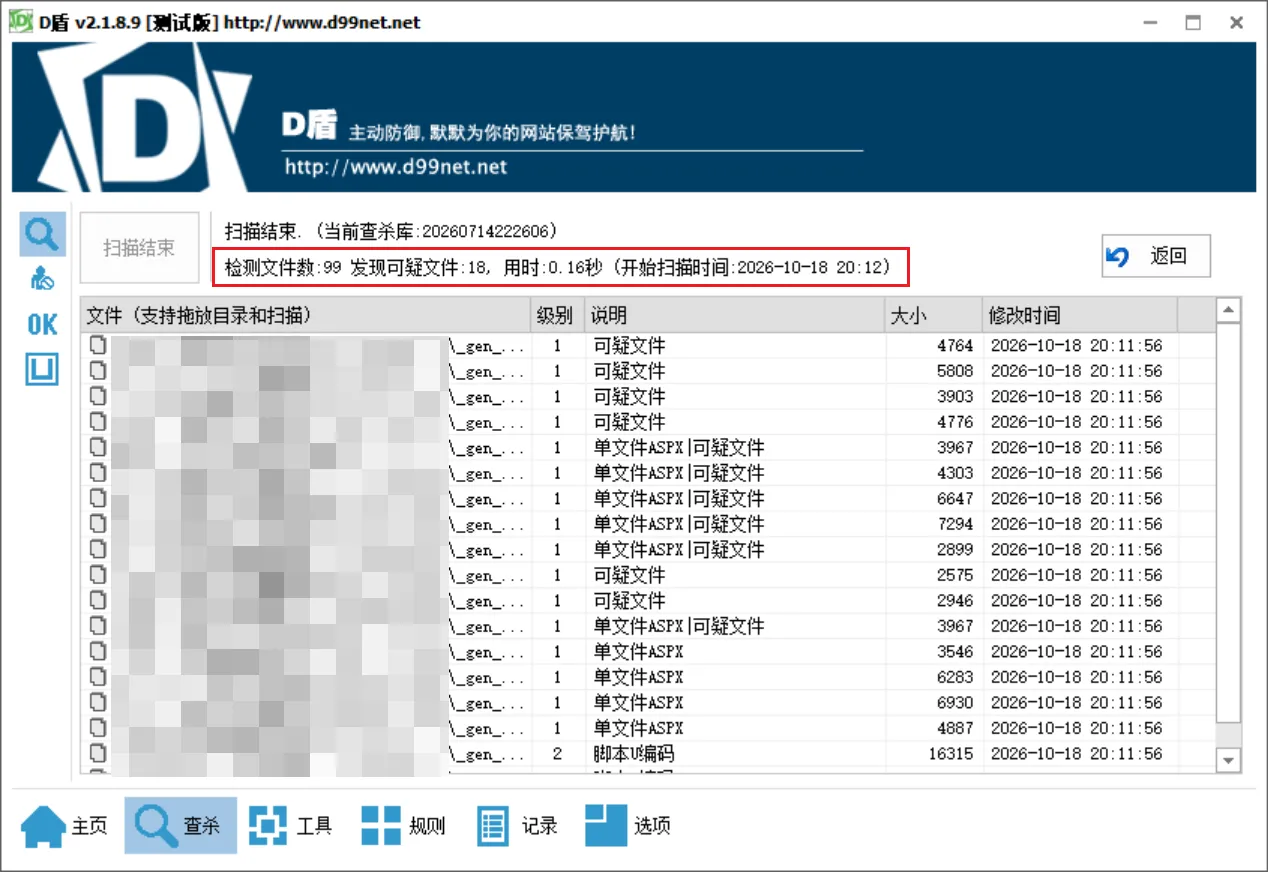Screen dimensions: 1268x872
Task: Click the list scrollbar up arrow
Action: tap(1229, 310)
